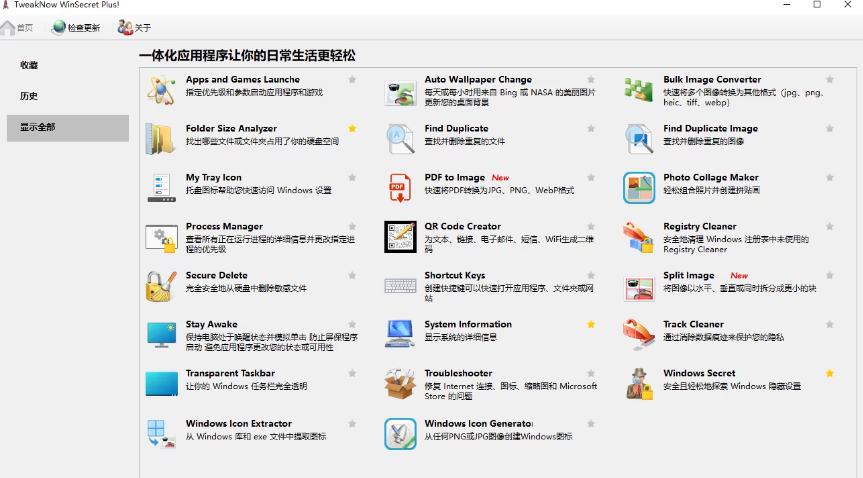Open the Stay Awake title link

click(x=211, y=324)
